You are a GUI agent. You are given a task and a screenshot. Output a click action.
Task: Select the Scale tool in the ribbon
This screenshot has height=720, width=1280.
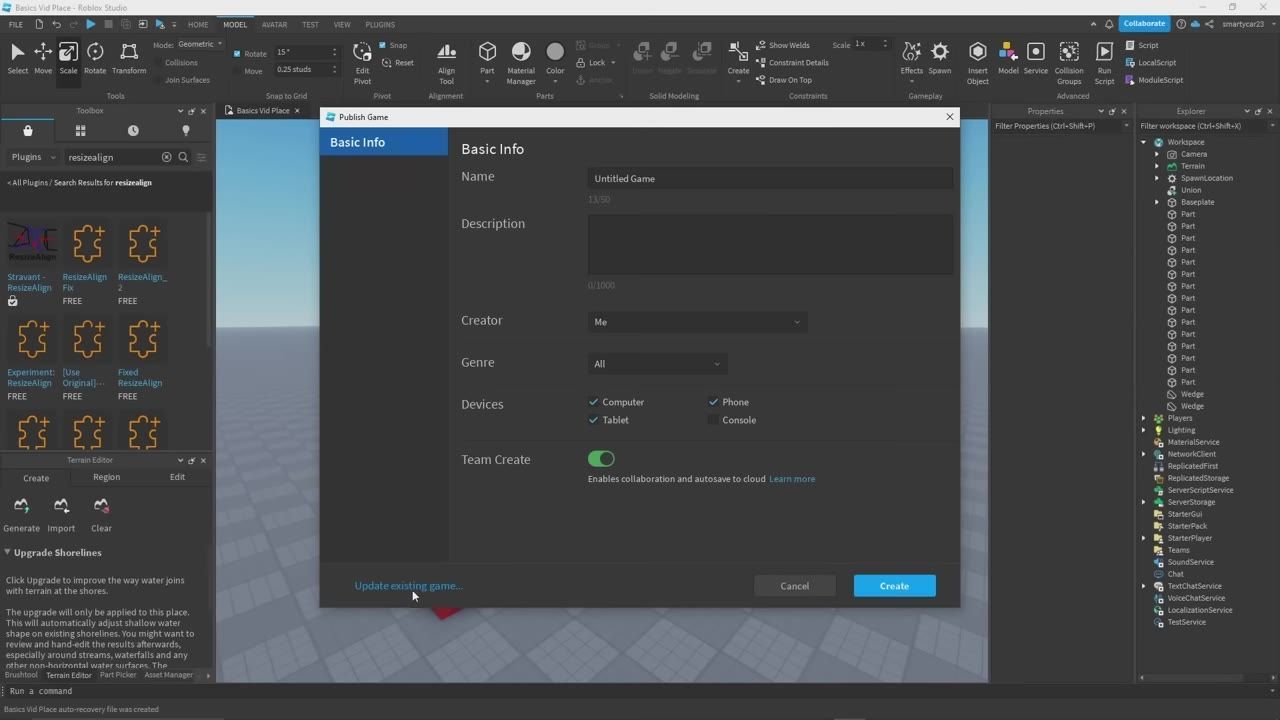click(x=68, y=58)
